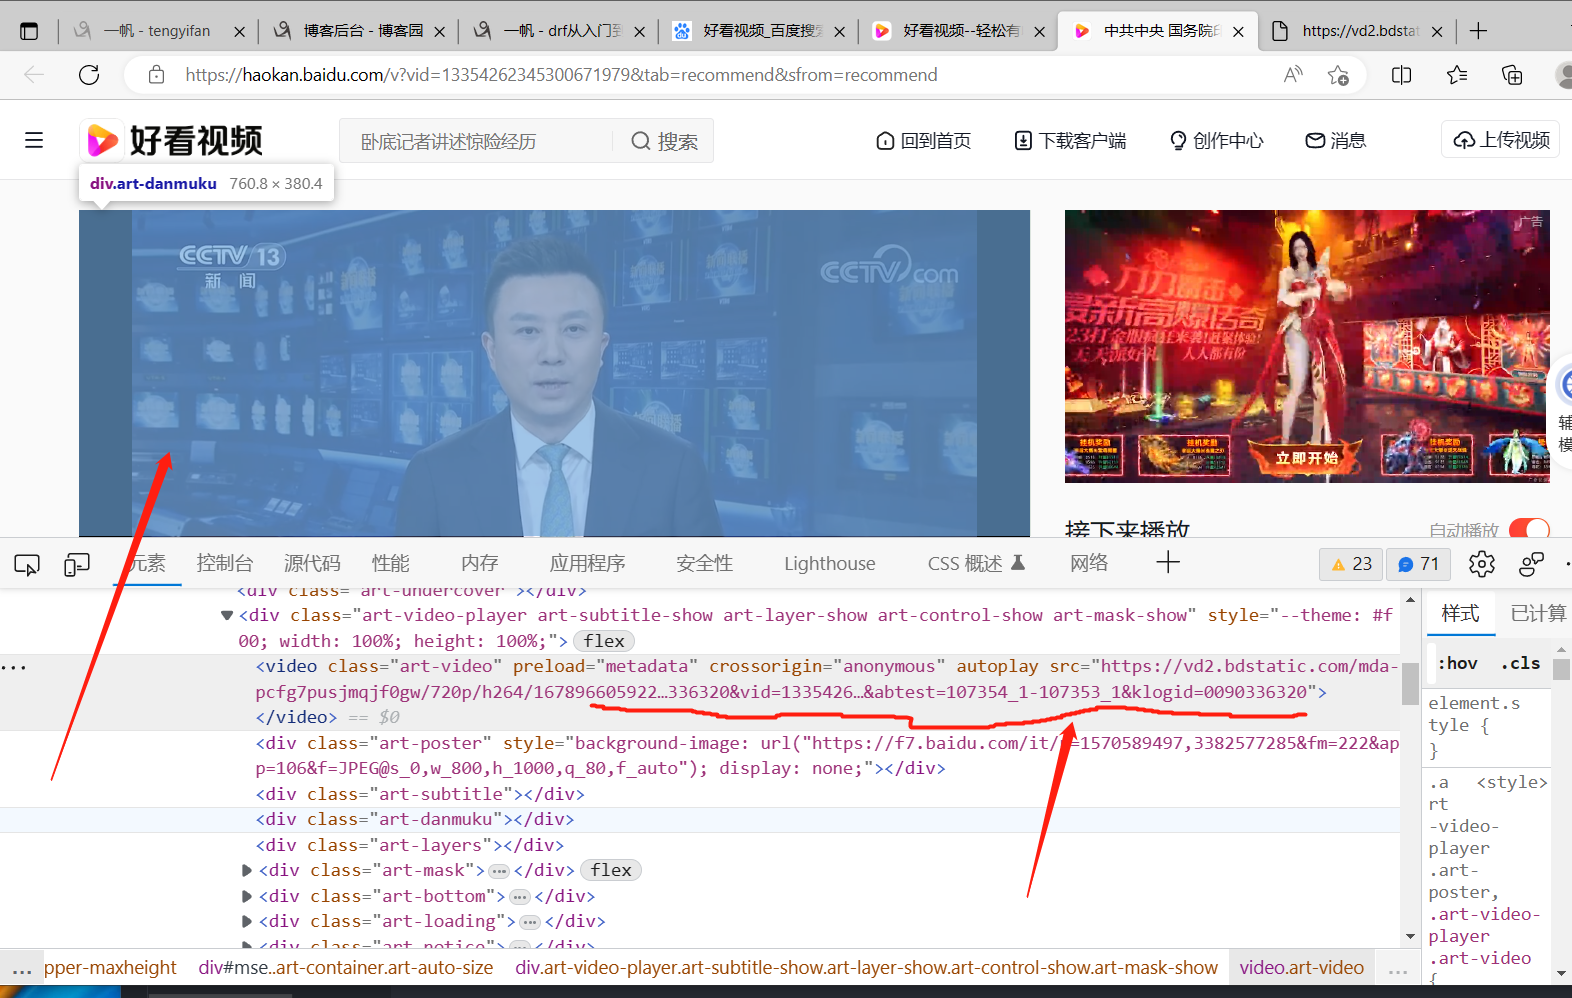Select the 样式 styles pane tab

pyautogui.click(x=1460, y=613)
